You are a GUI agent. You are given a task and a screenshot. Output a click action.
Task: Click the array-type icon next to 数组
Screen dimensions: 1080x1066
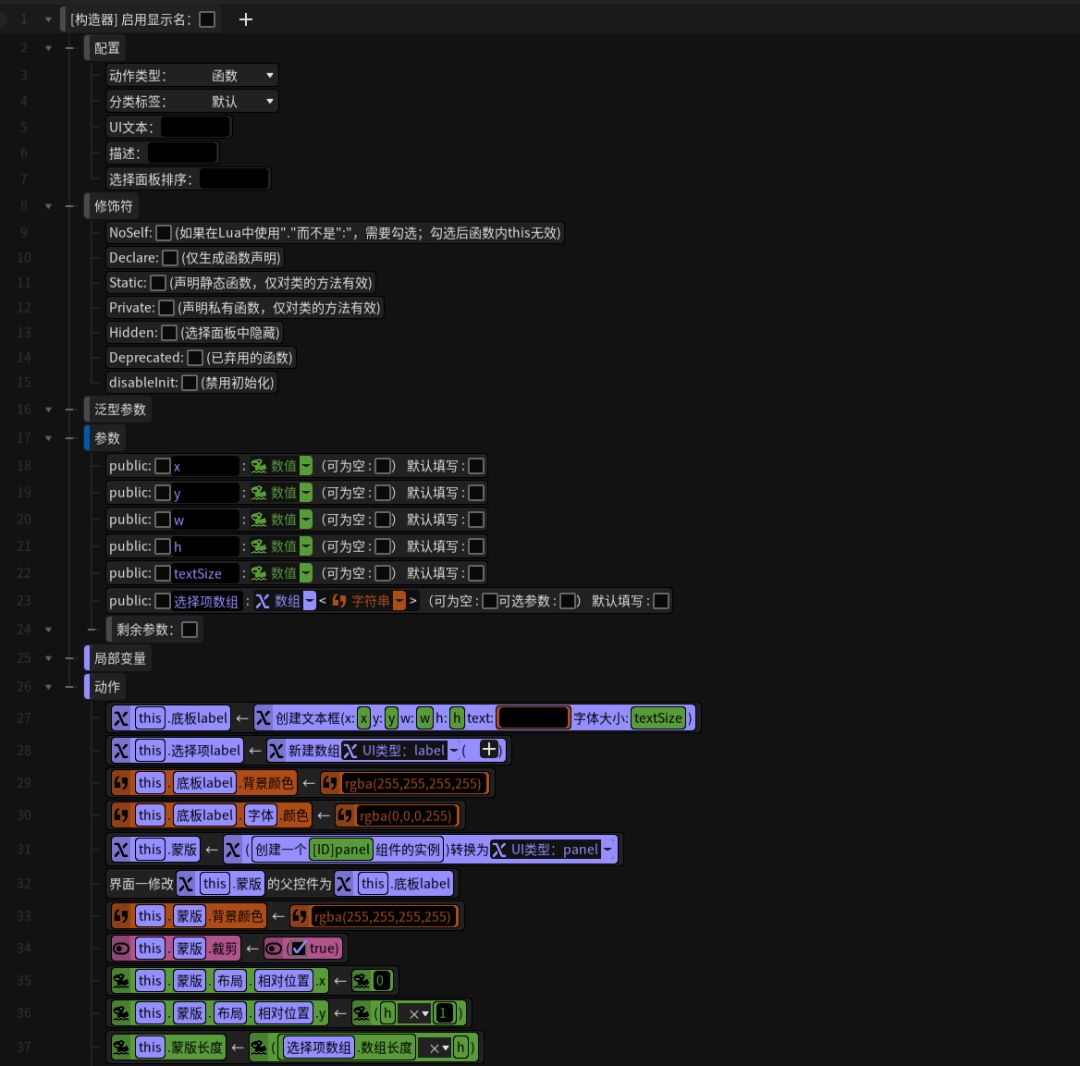point(263,601)
